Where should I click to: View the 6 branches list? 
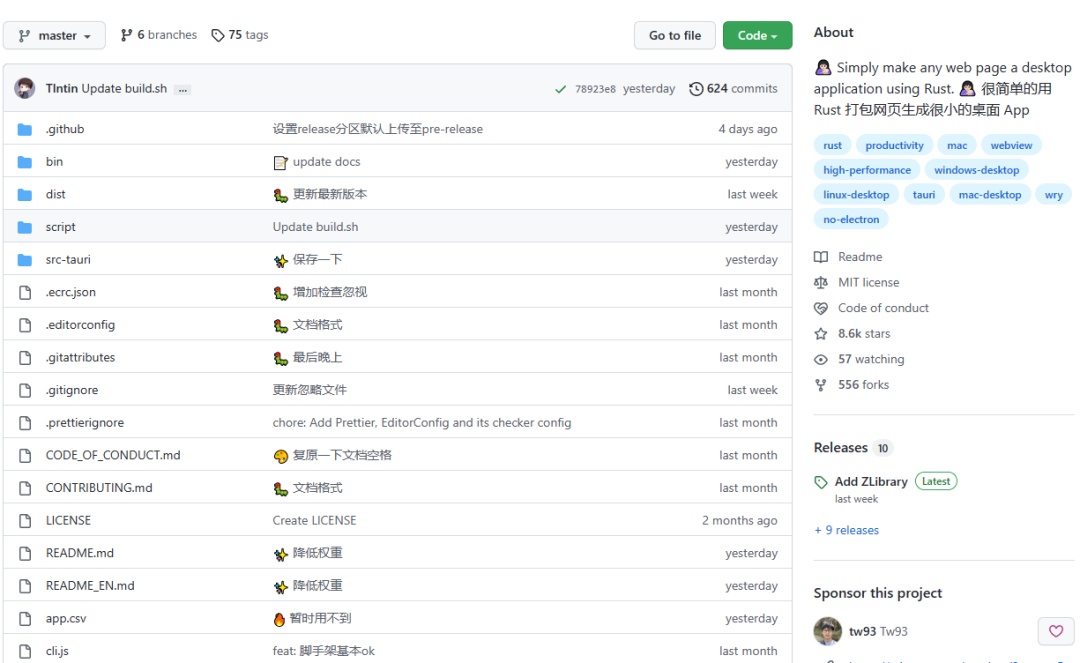(x=158, y=34)
